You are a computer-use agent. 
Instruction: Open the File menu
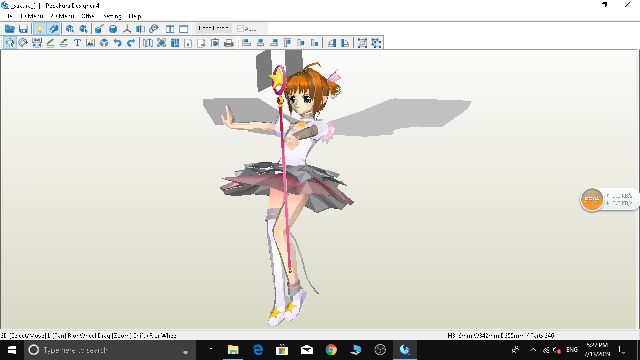tap(10, 16)
